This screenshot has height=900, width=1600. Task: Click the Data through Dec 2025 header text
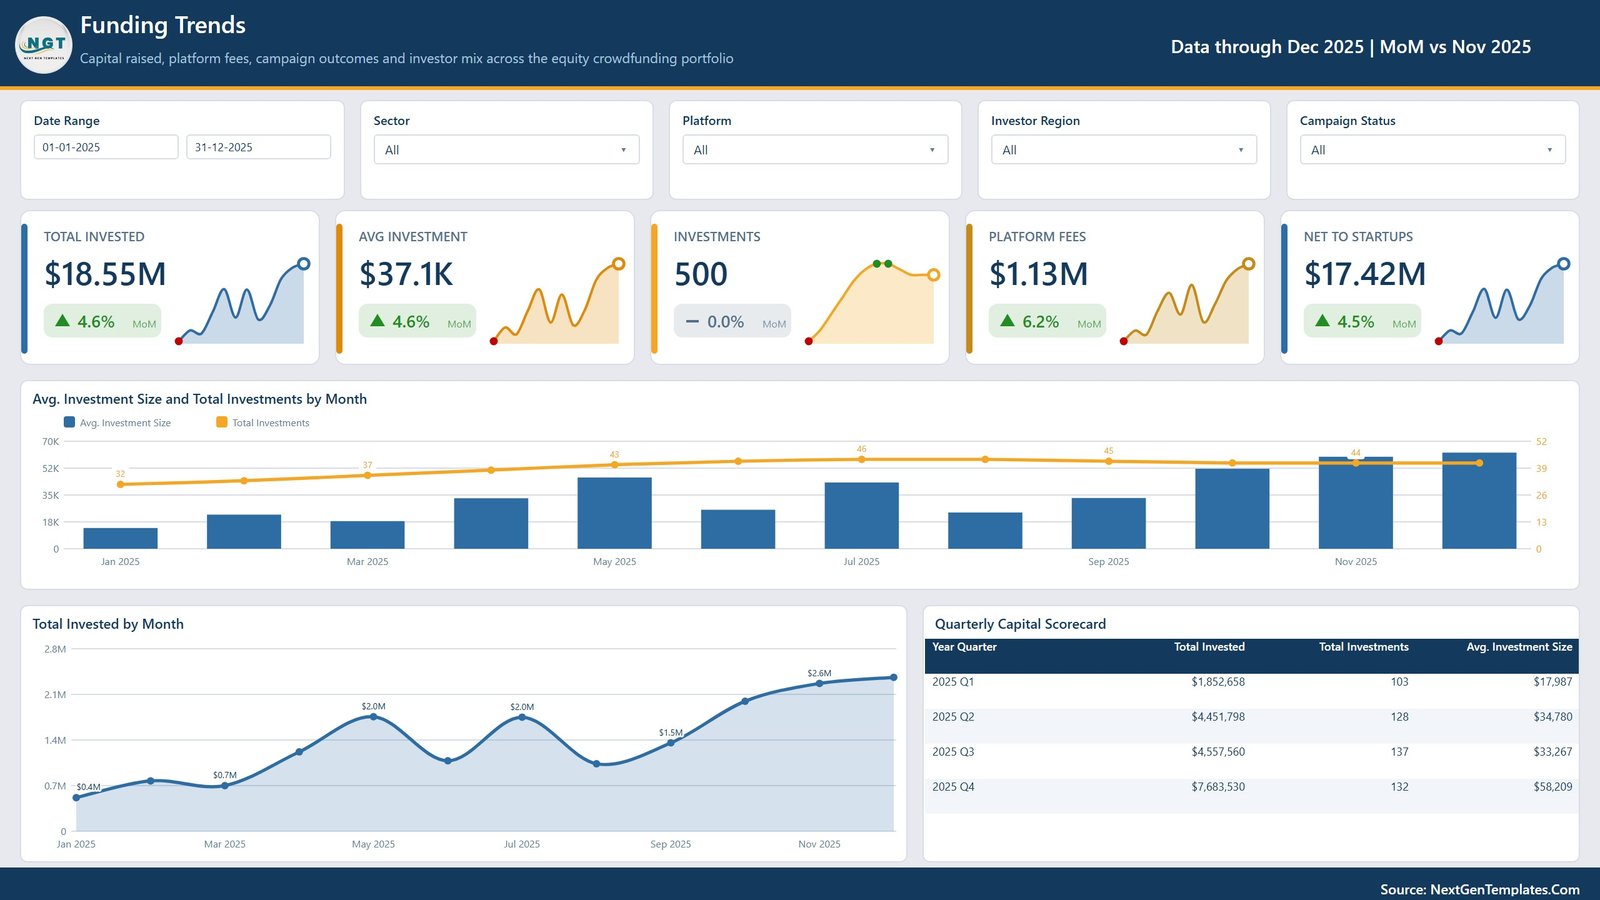(1351, 47)
